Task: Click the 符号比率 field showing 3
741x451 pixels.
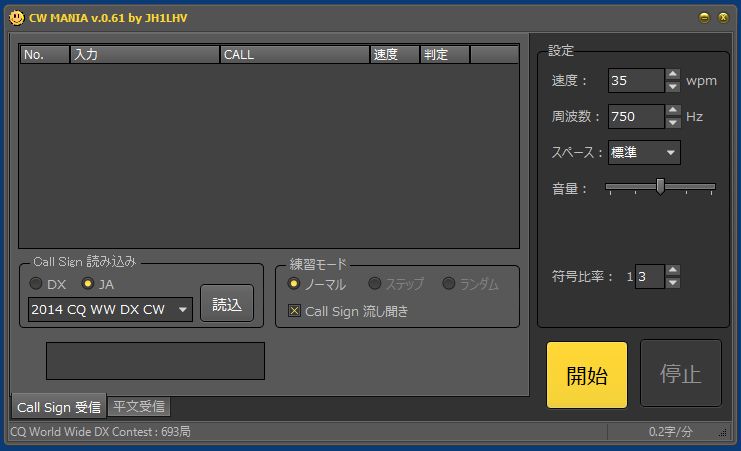Action: 650,277
